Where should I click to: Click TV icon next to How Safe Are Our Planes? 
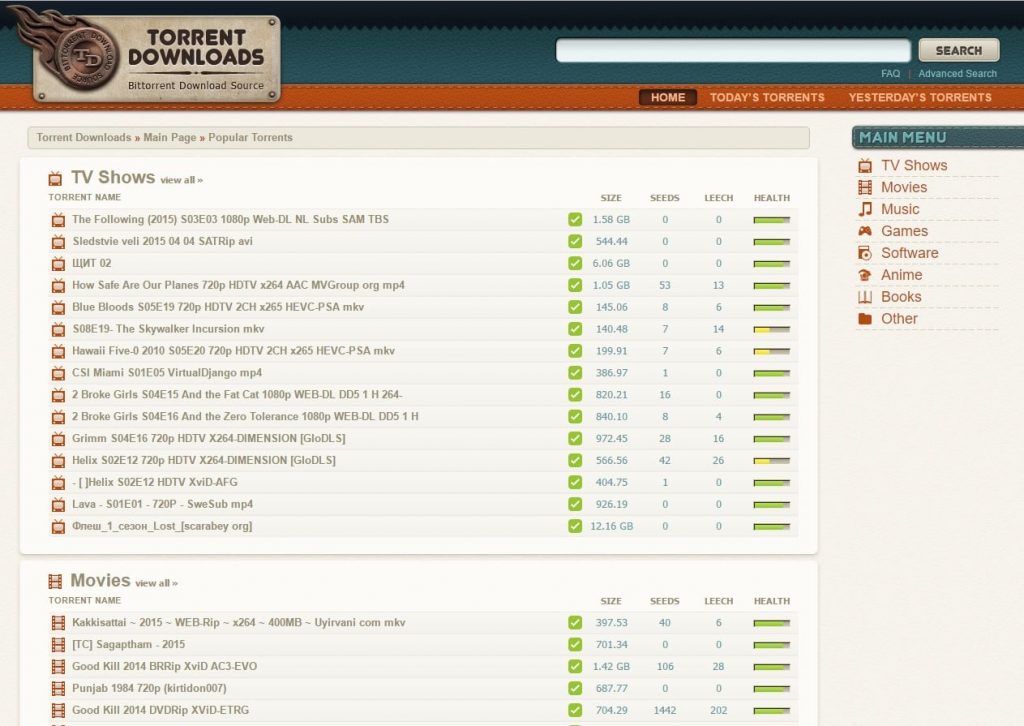[x=58, y=286]
